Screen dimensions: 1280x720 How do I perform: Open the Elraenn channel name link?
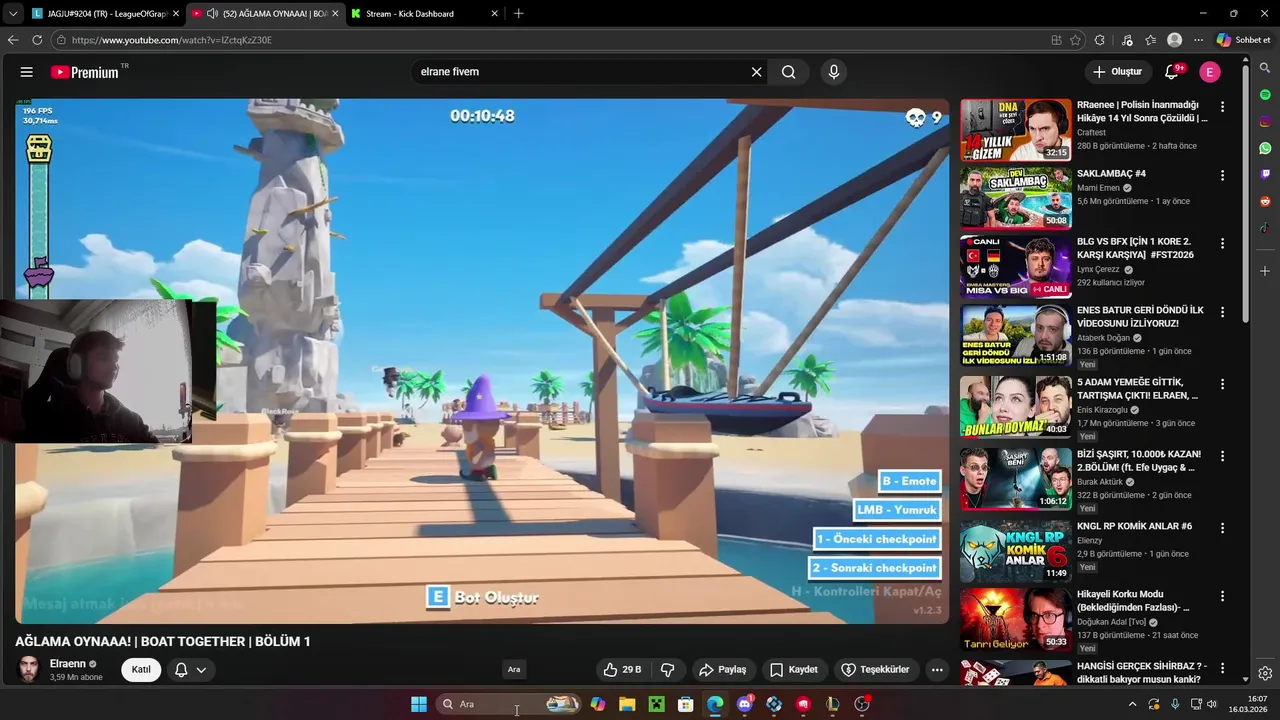68,664
